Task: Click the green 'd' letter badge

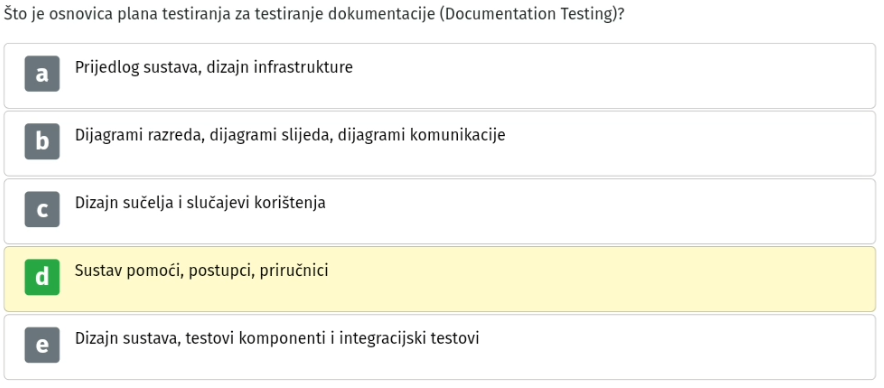Action: [x=42, y=277]
